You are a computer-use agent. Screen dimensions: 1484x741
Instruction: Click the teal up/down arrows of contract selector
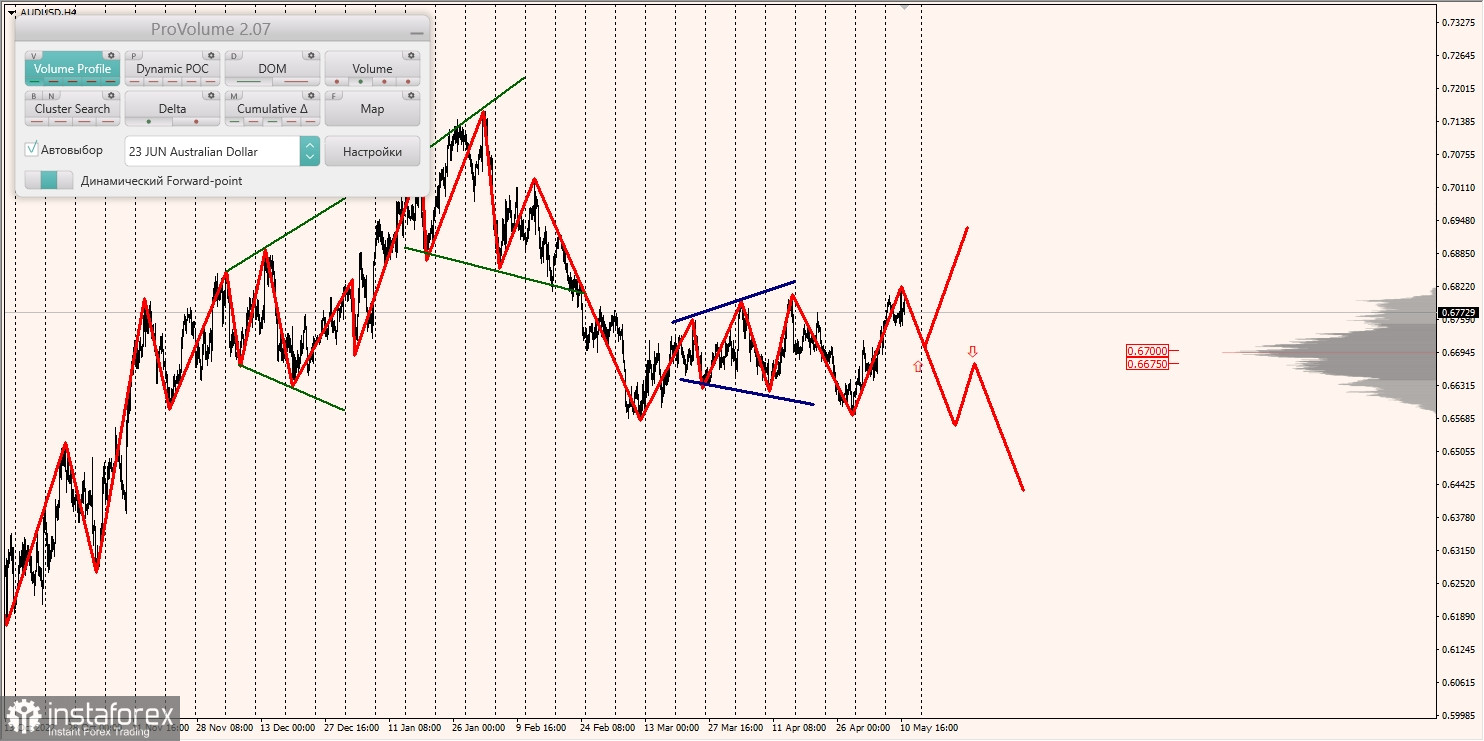[310, 151]
